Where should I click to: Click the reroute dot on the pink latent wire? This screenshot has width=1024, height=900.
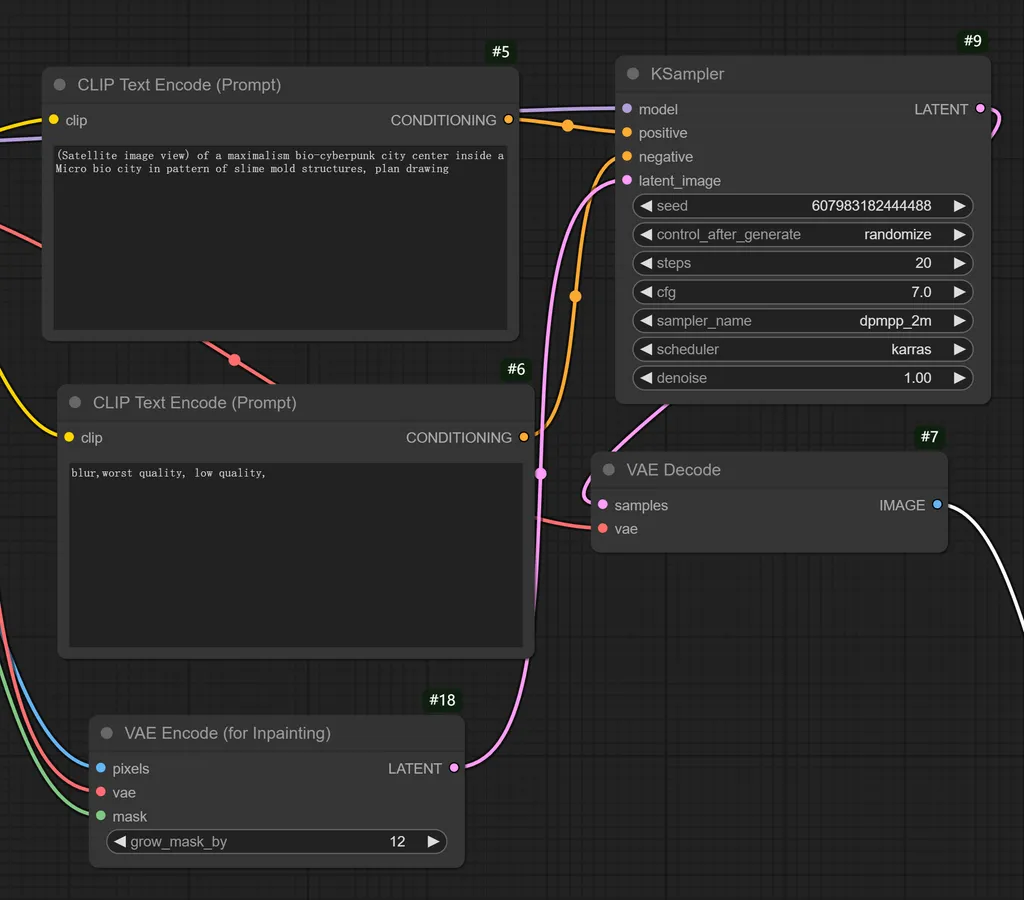[541, 474]
